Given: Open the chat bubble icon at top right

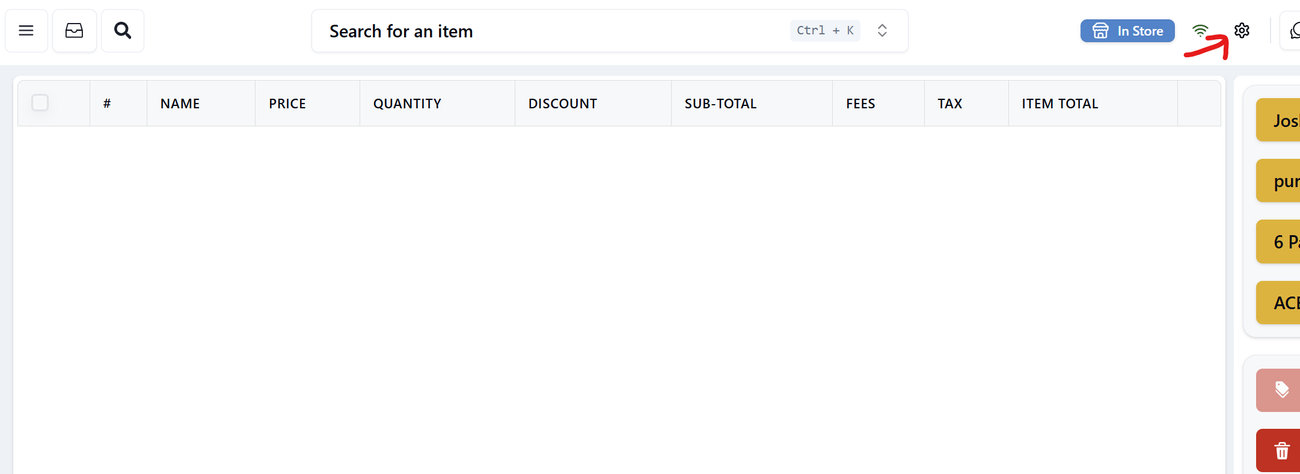Looking at the screenshot, I should click(1292, 31).
